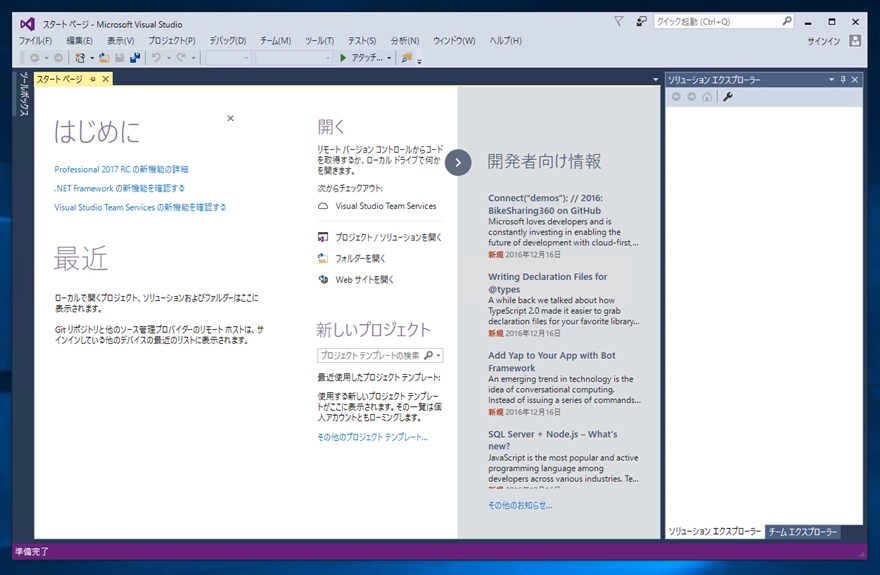Click the Redo toolbar icon

click(x=181, y=58)
